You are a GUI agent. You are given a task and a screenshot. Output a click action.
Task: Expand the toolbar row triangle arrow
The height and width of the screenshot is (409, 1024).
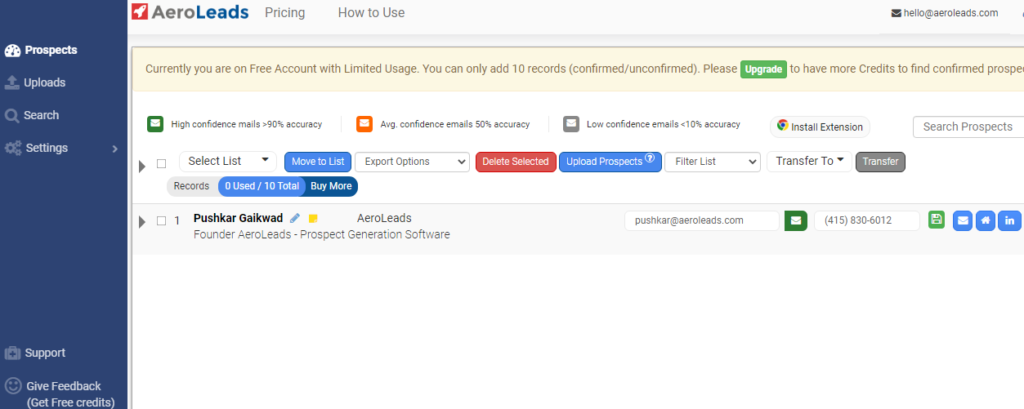point(142,166)
